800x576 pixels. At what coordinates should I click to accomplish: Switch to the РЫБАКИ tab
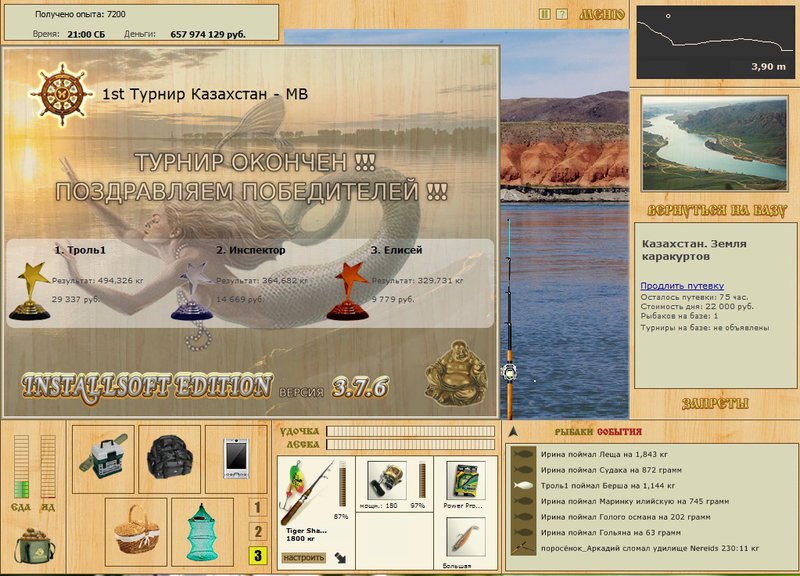(x=573, y=432)
